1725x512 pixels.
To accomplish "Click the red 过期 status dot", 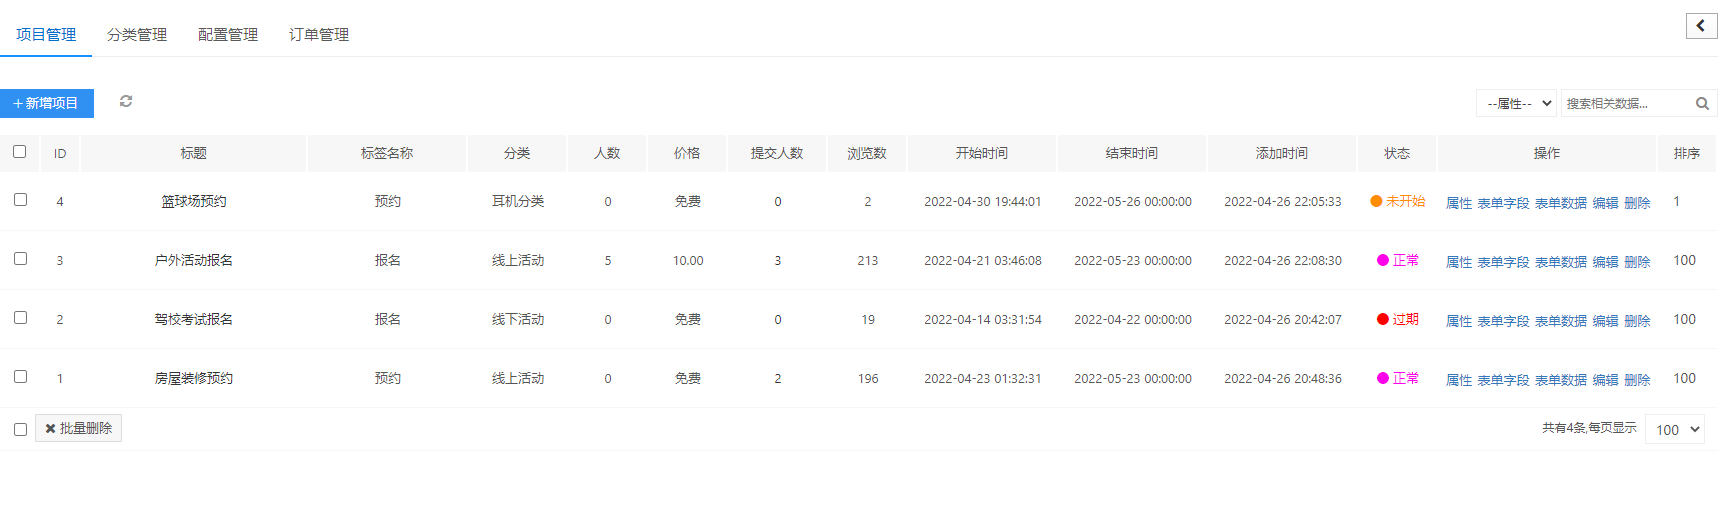I will click(x=1383, y=319).
